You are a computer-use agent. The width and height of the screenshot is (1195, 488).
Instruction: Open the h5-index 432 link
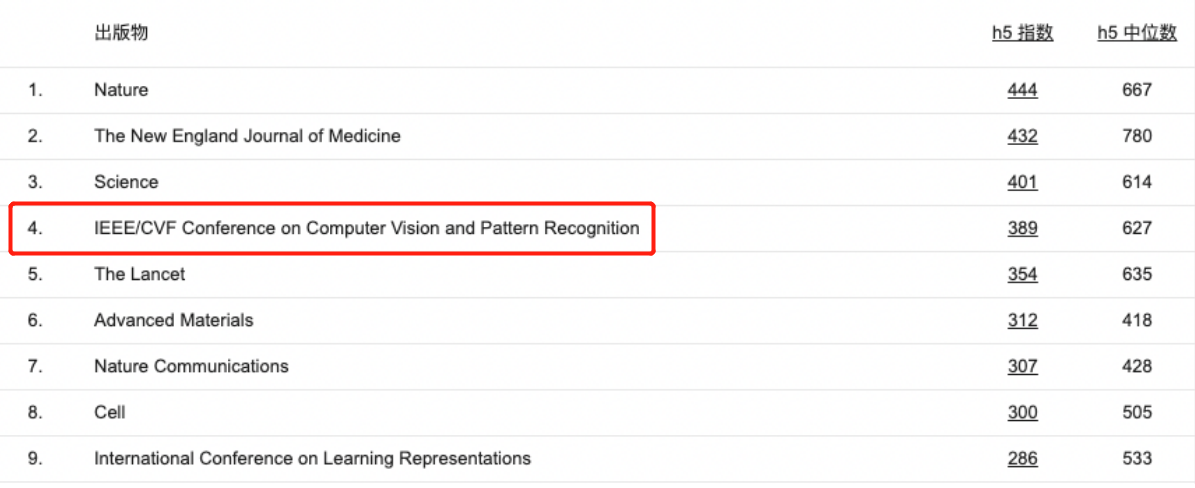1022,136
